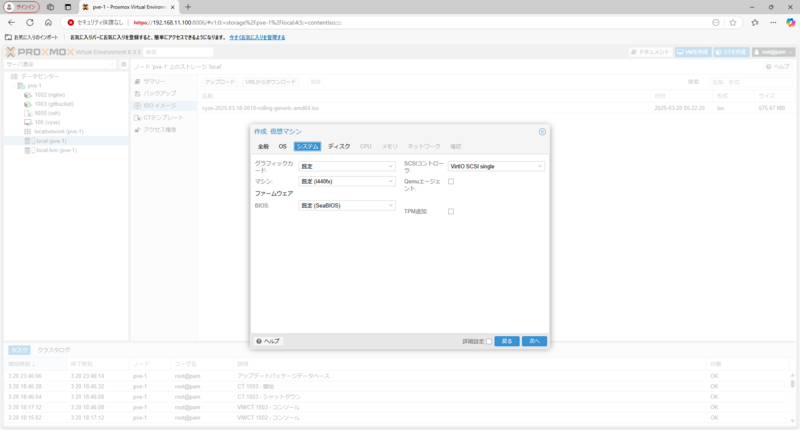800x430 pixels.
Task: Close the 作成: 仮想マシン dialog
Action: point(542,132)
